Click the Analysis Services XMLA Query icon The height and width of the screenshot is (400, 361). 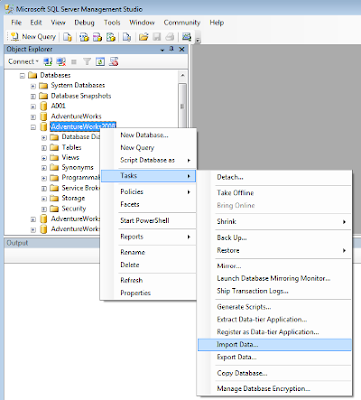pyautogui.click(x=110, y=37)
